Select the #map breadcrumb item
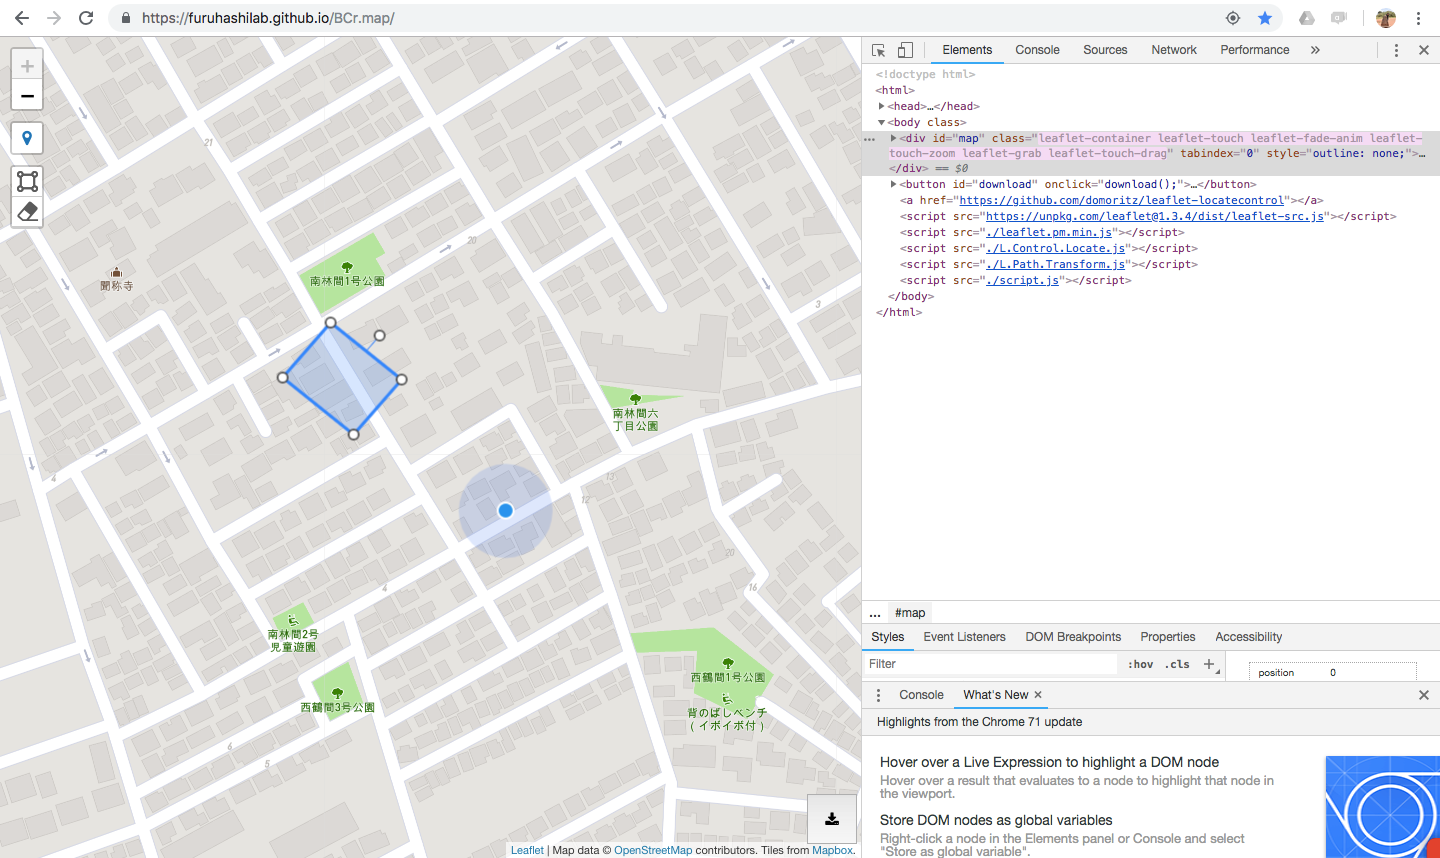Screen dimensions: 1440x858 (x=910, y=613)
